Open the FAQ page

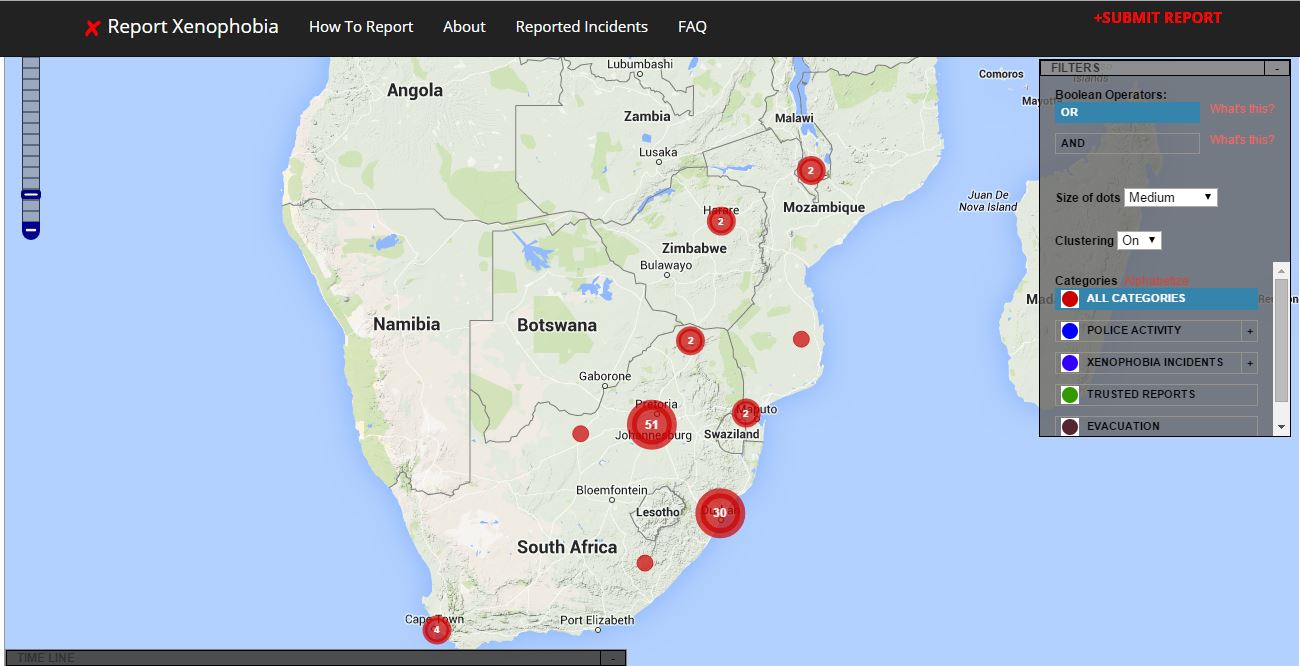[692, 27]
